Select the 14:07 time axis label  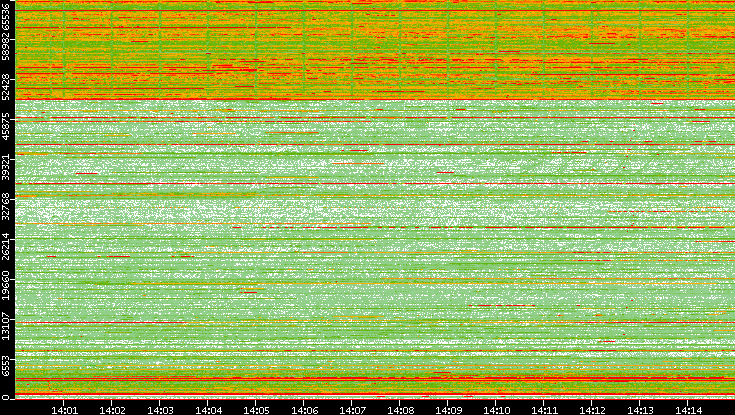352,410
